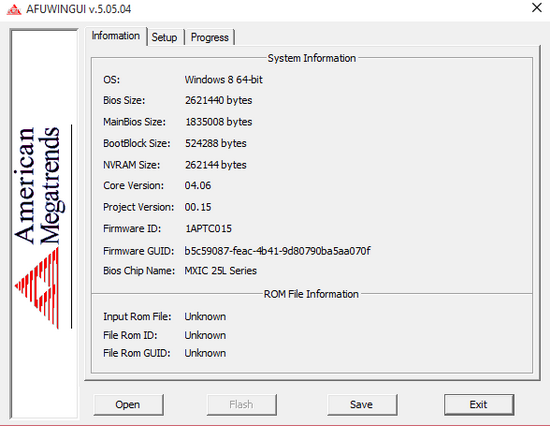Image resolution: width=550 pixels, height=426 pixels.
Task: Click the 'Project Version:' label
Action: pyautogui.click(x=139, y=207)
